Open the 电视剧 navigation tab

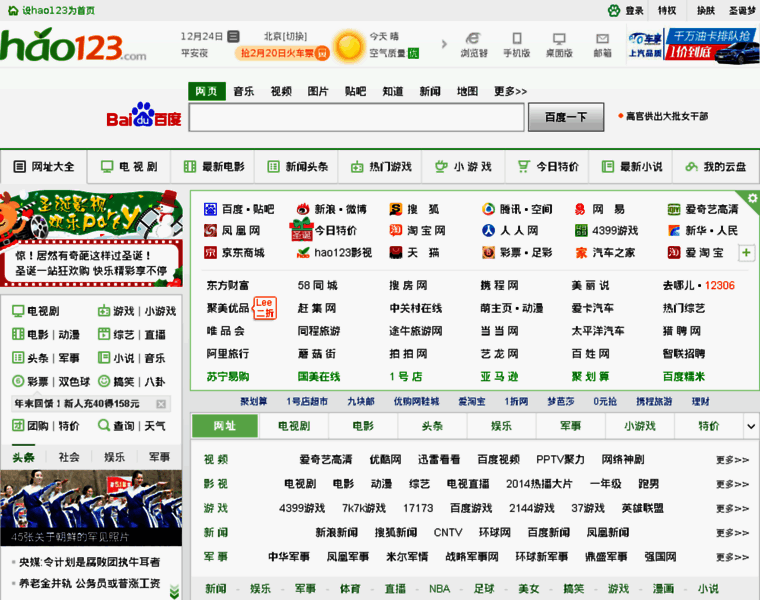(129, 167)
